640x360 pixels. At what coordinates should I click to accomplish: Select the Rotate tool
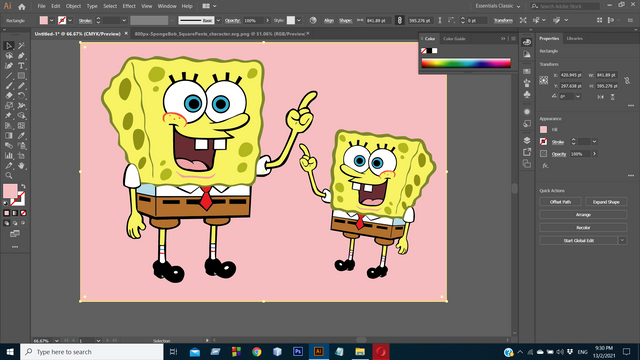tap(21, 96)
